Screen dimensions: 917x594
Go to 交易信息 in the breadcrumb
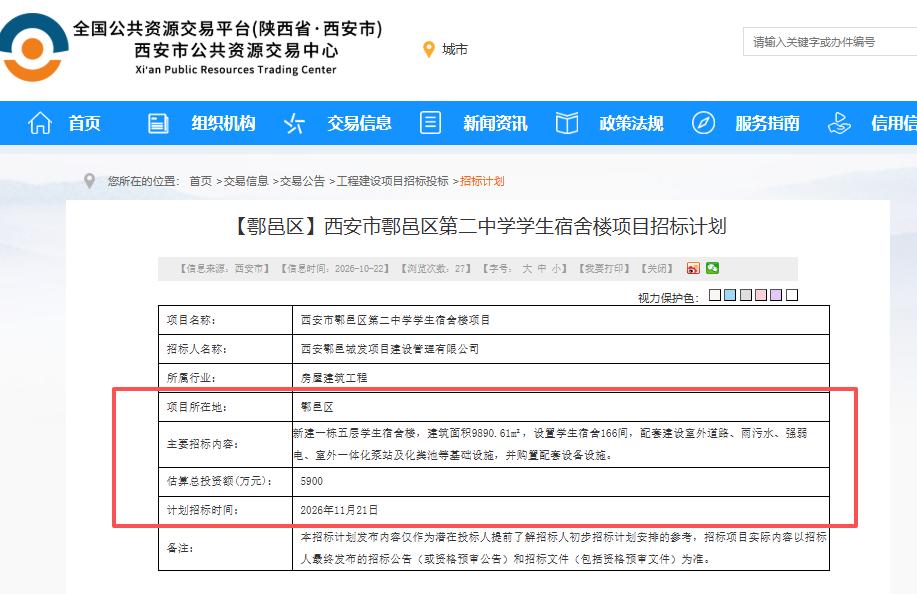coord(246,181)
